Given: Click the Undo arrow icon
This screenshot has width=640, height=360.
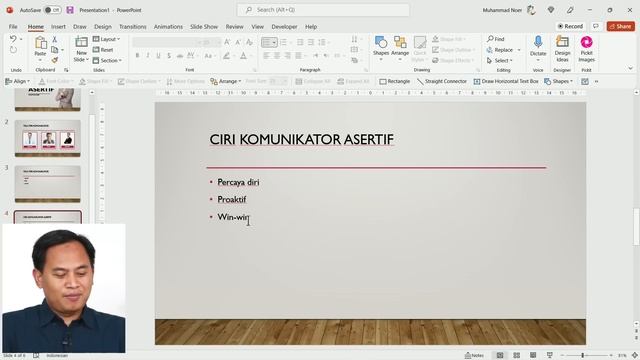Looking at the screenshot, I should [13, 39].
